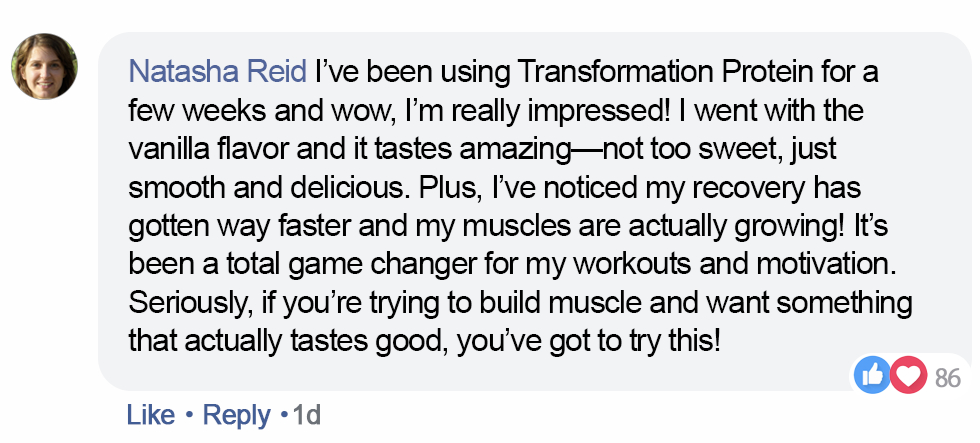This screenshot has width=980, height=443.
Task: Open Natasha Reid's profile picture
Action: [44, 67]
